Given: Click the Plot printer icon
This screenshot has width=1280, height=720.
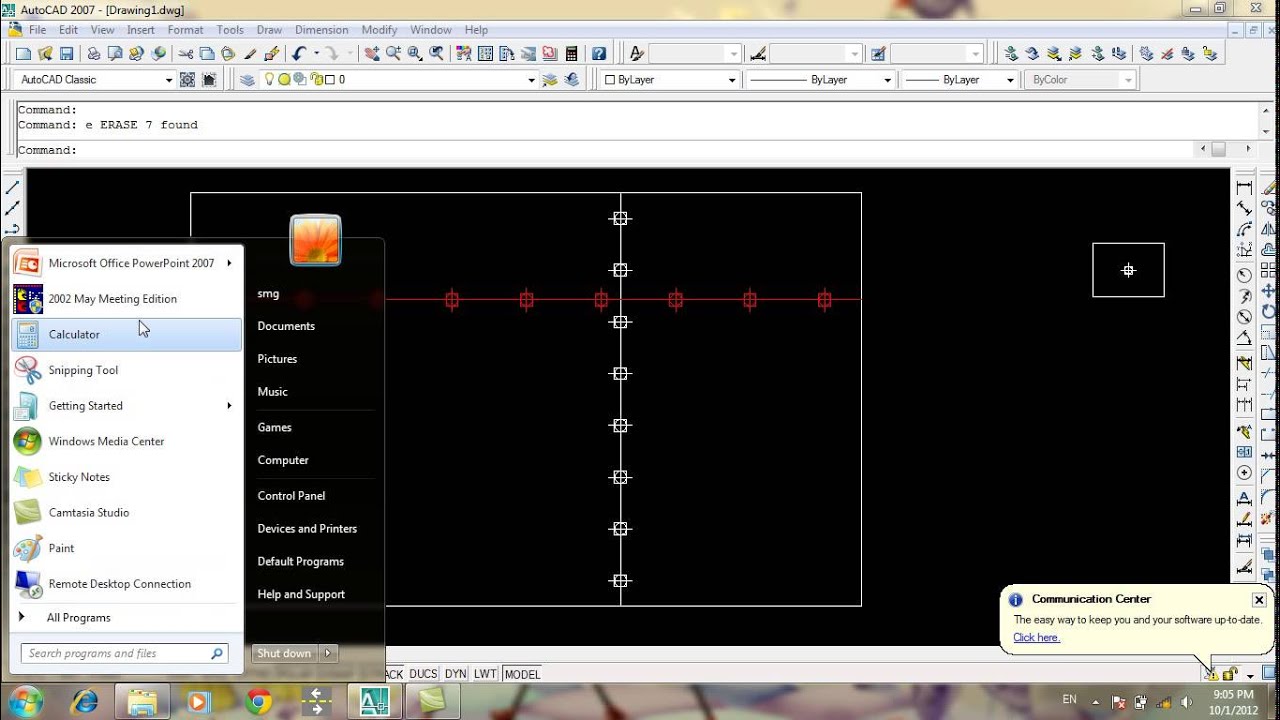Looking at the screenshot, I should pyautogui.click(x=93, y=54).
